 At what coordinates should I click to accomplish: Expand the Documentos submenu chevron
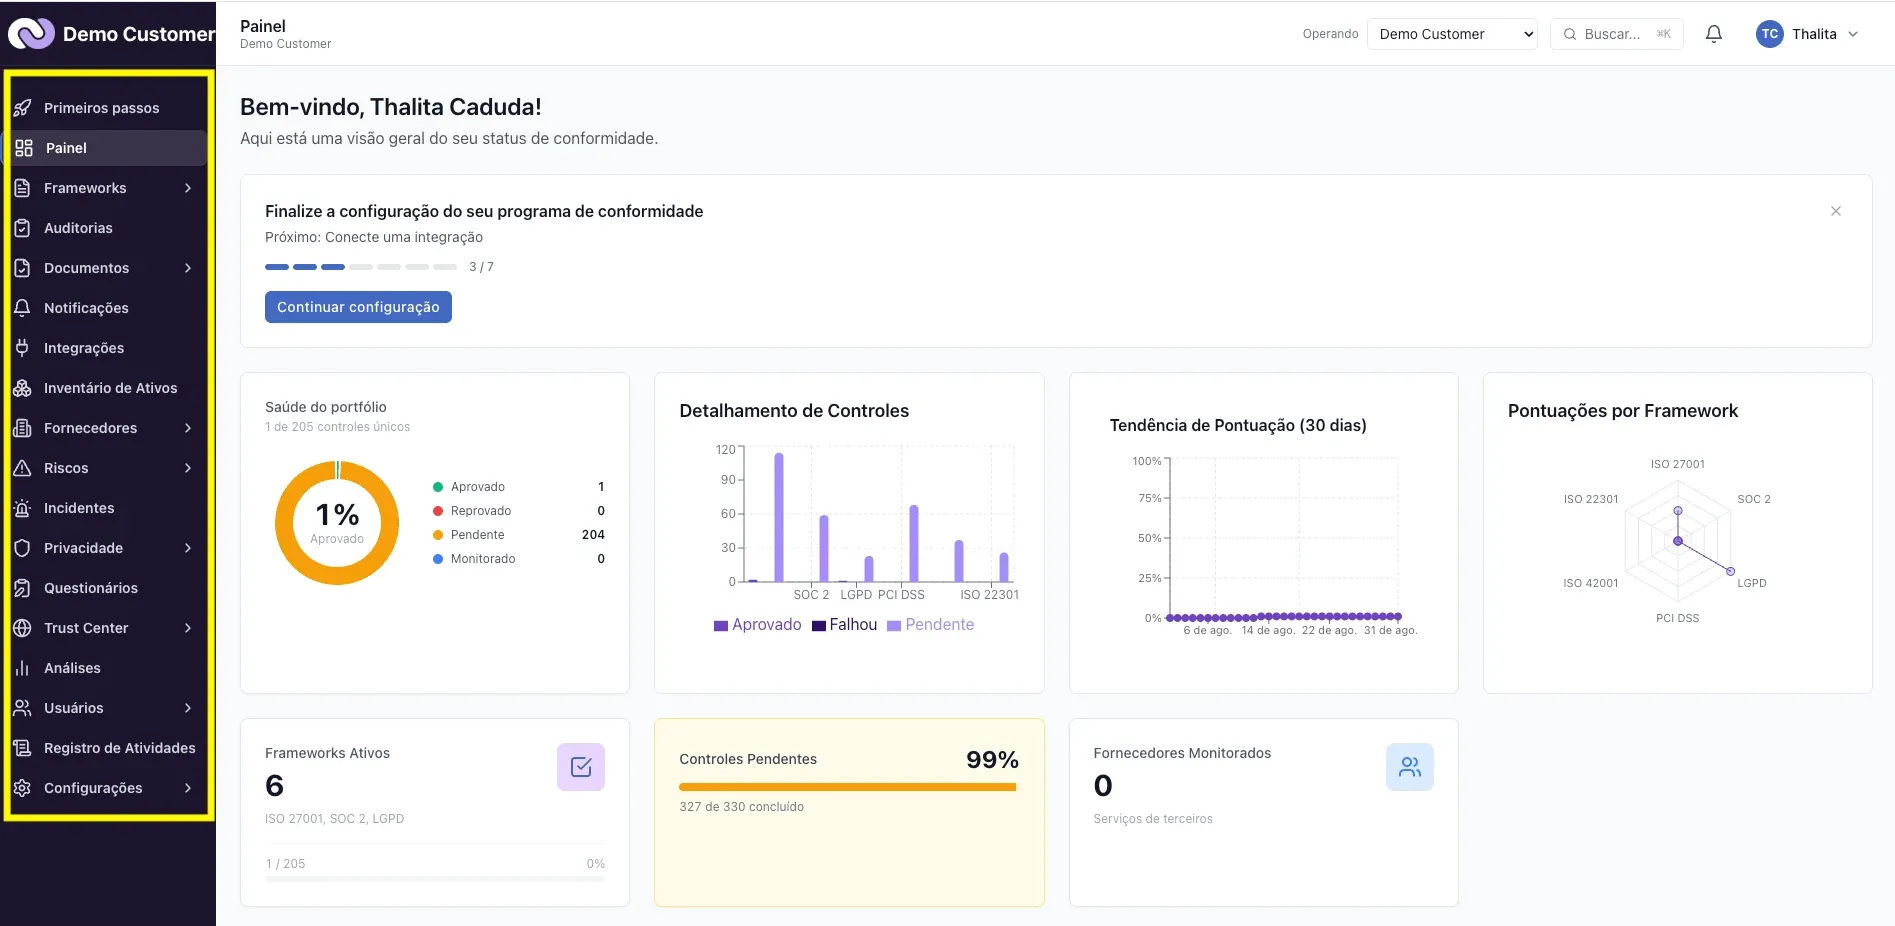coord(188,268)
